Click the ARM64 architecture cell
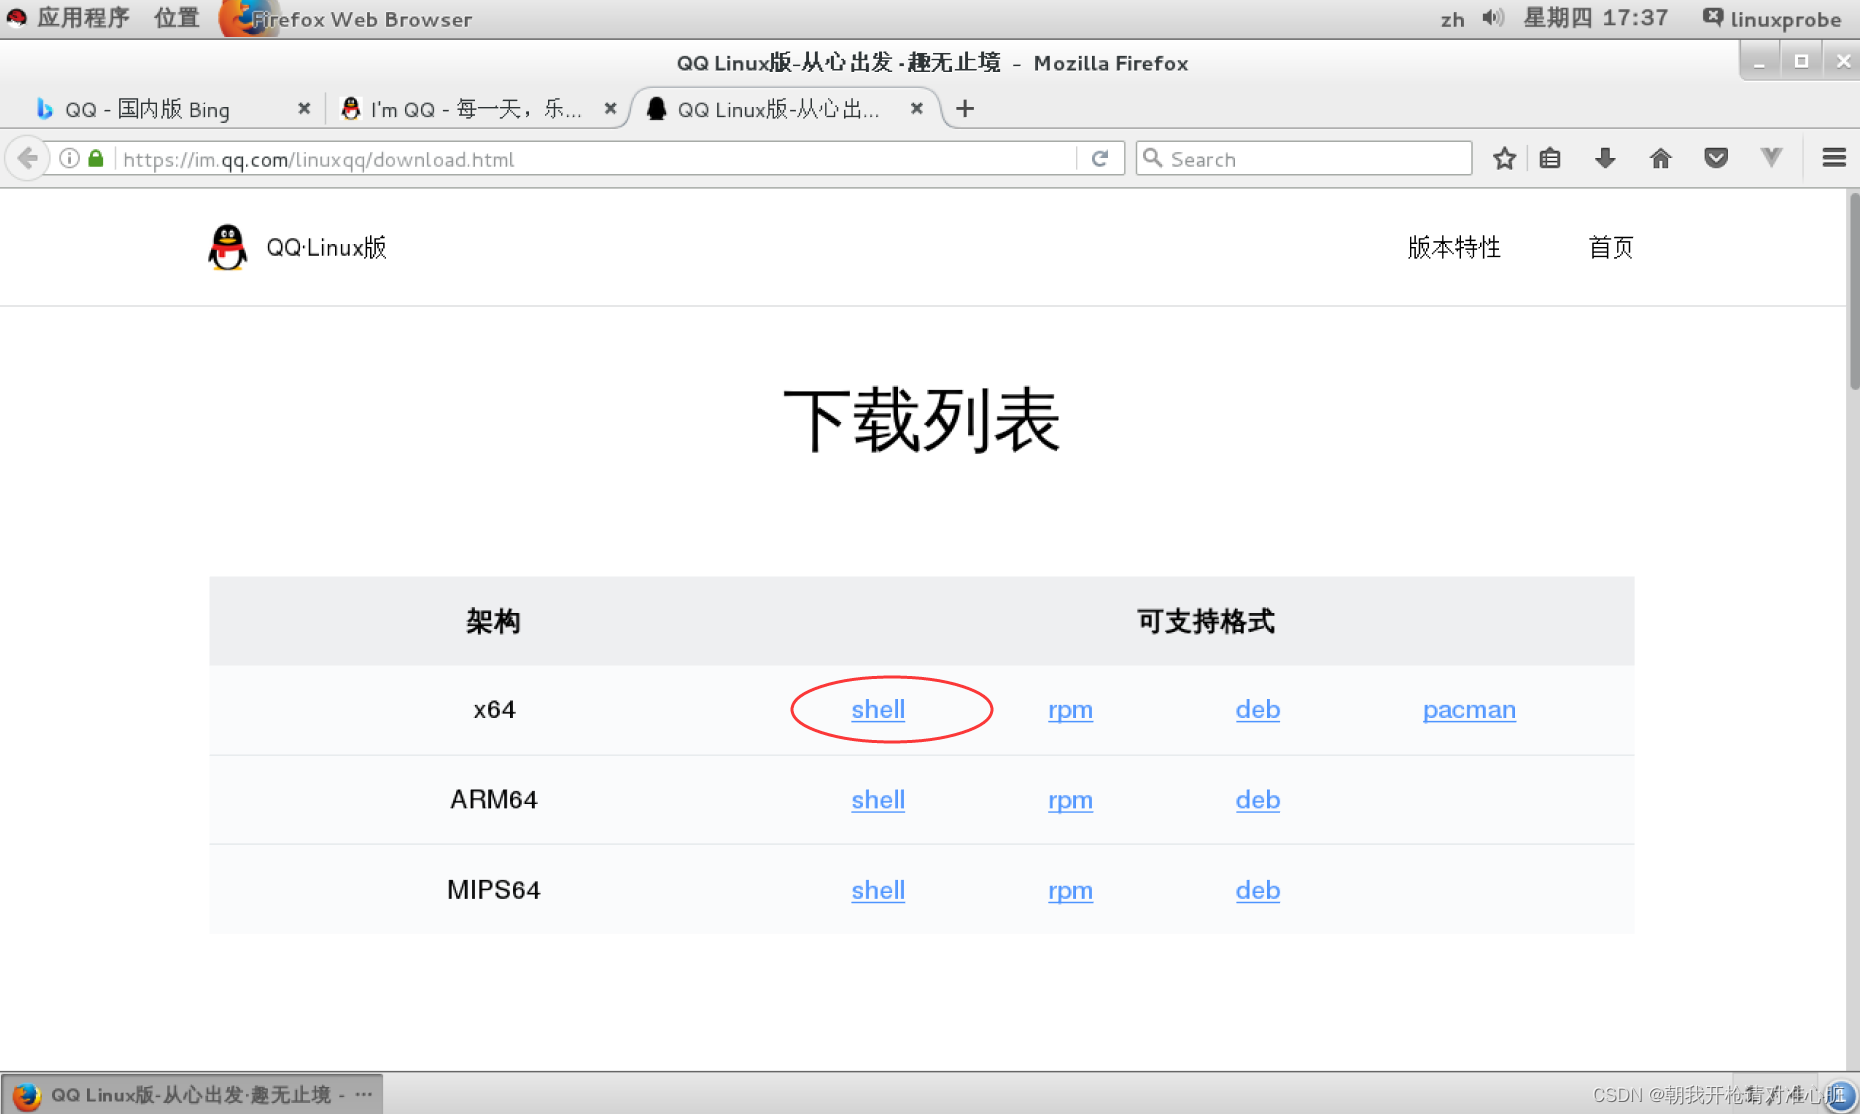The height and width of the screenshot is (1114, 1860). click(494, 800)
